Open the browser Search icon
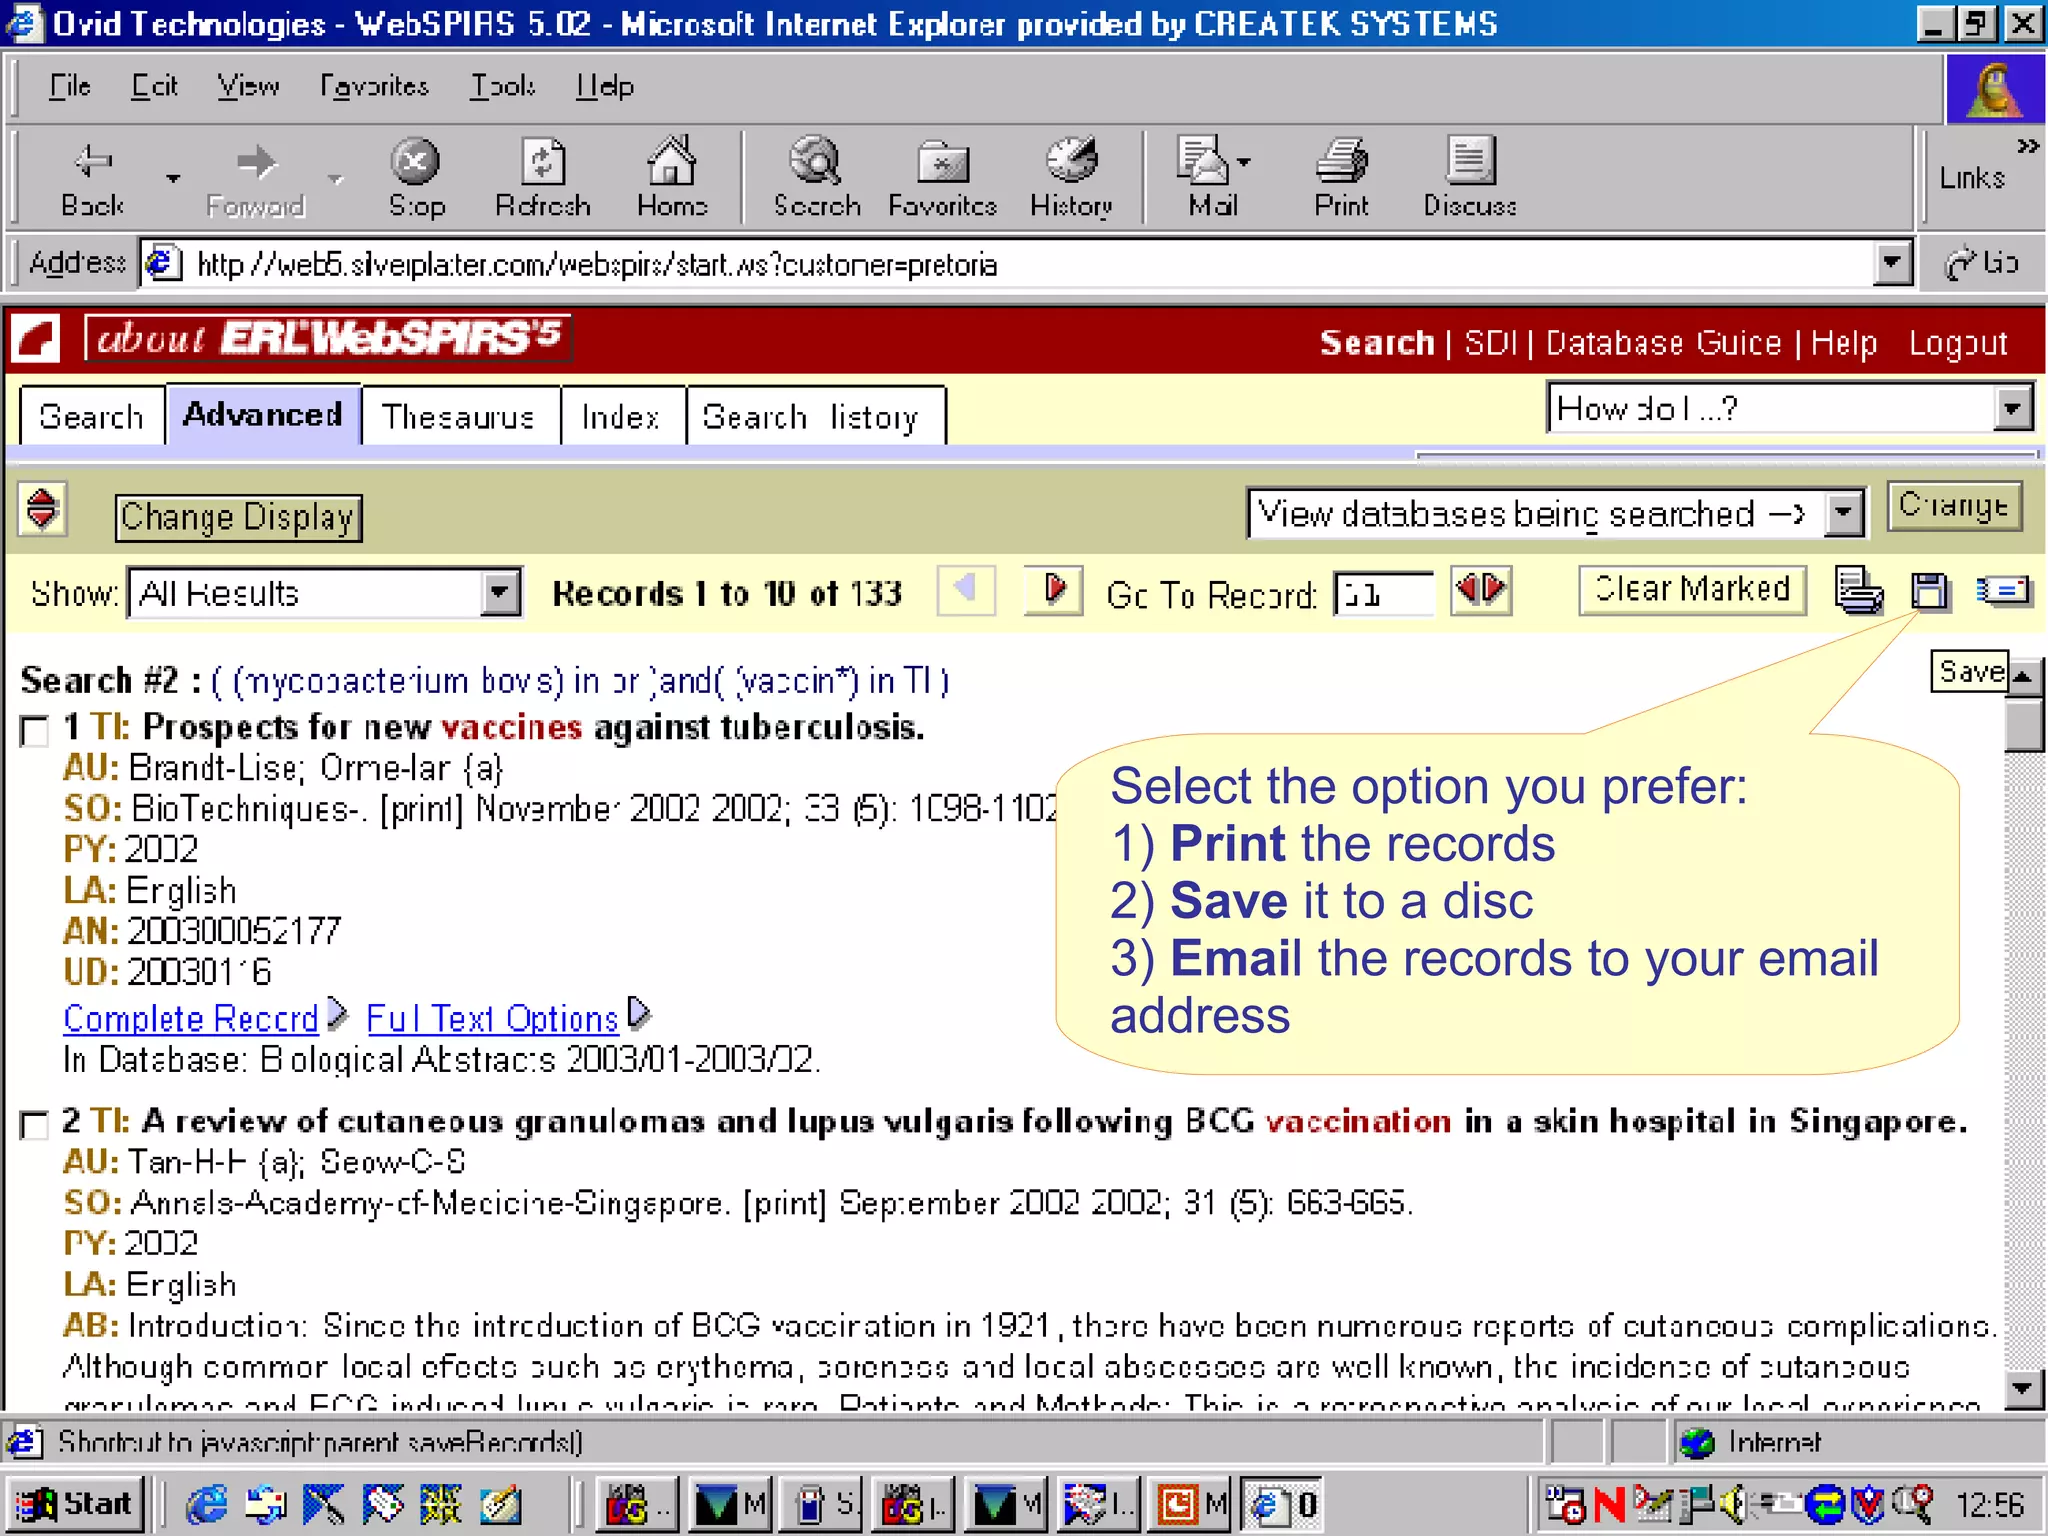Screen dimensions: 2048x1536 816,160
